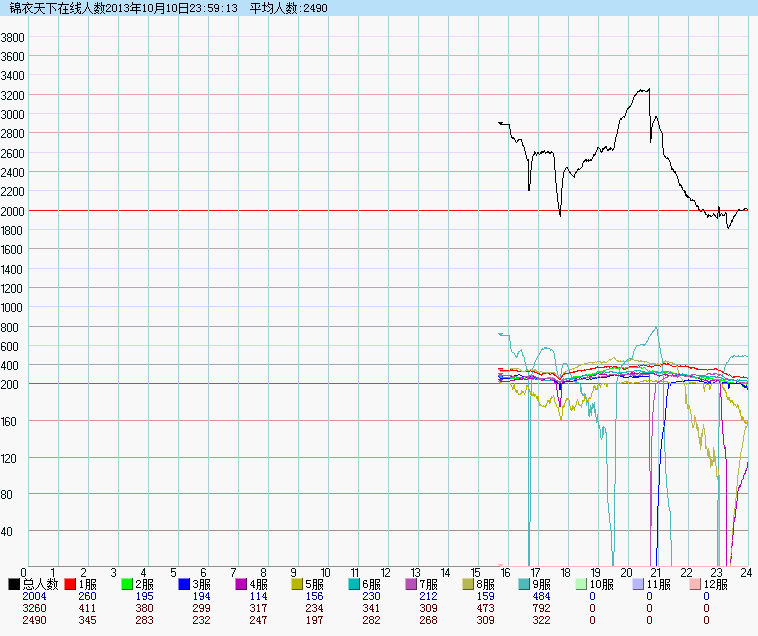Image resolution: width=758 pixels, height=636 pixels.
Task: Click the 8服 legend label
Action: [x=488, y=584]
